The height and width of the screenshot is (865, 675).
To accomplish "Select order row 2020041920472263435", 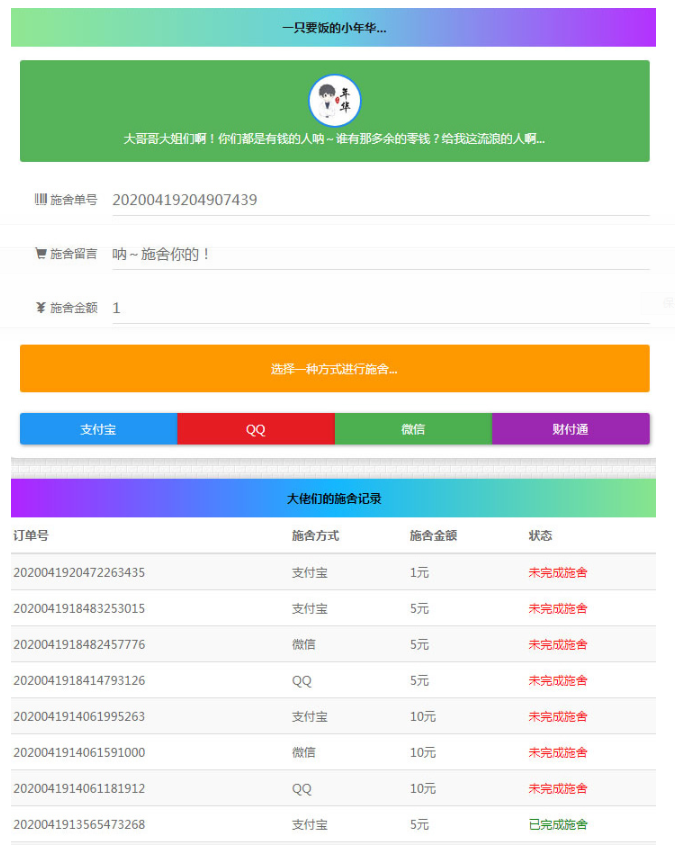I will (79, 572).
